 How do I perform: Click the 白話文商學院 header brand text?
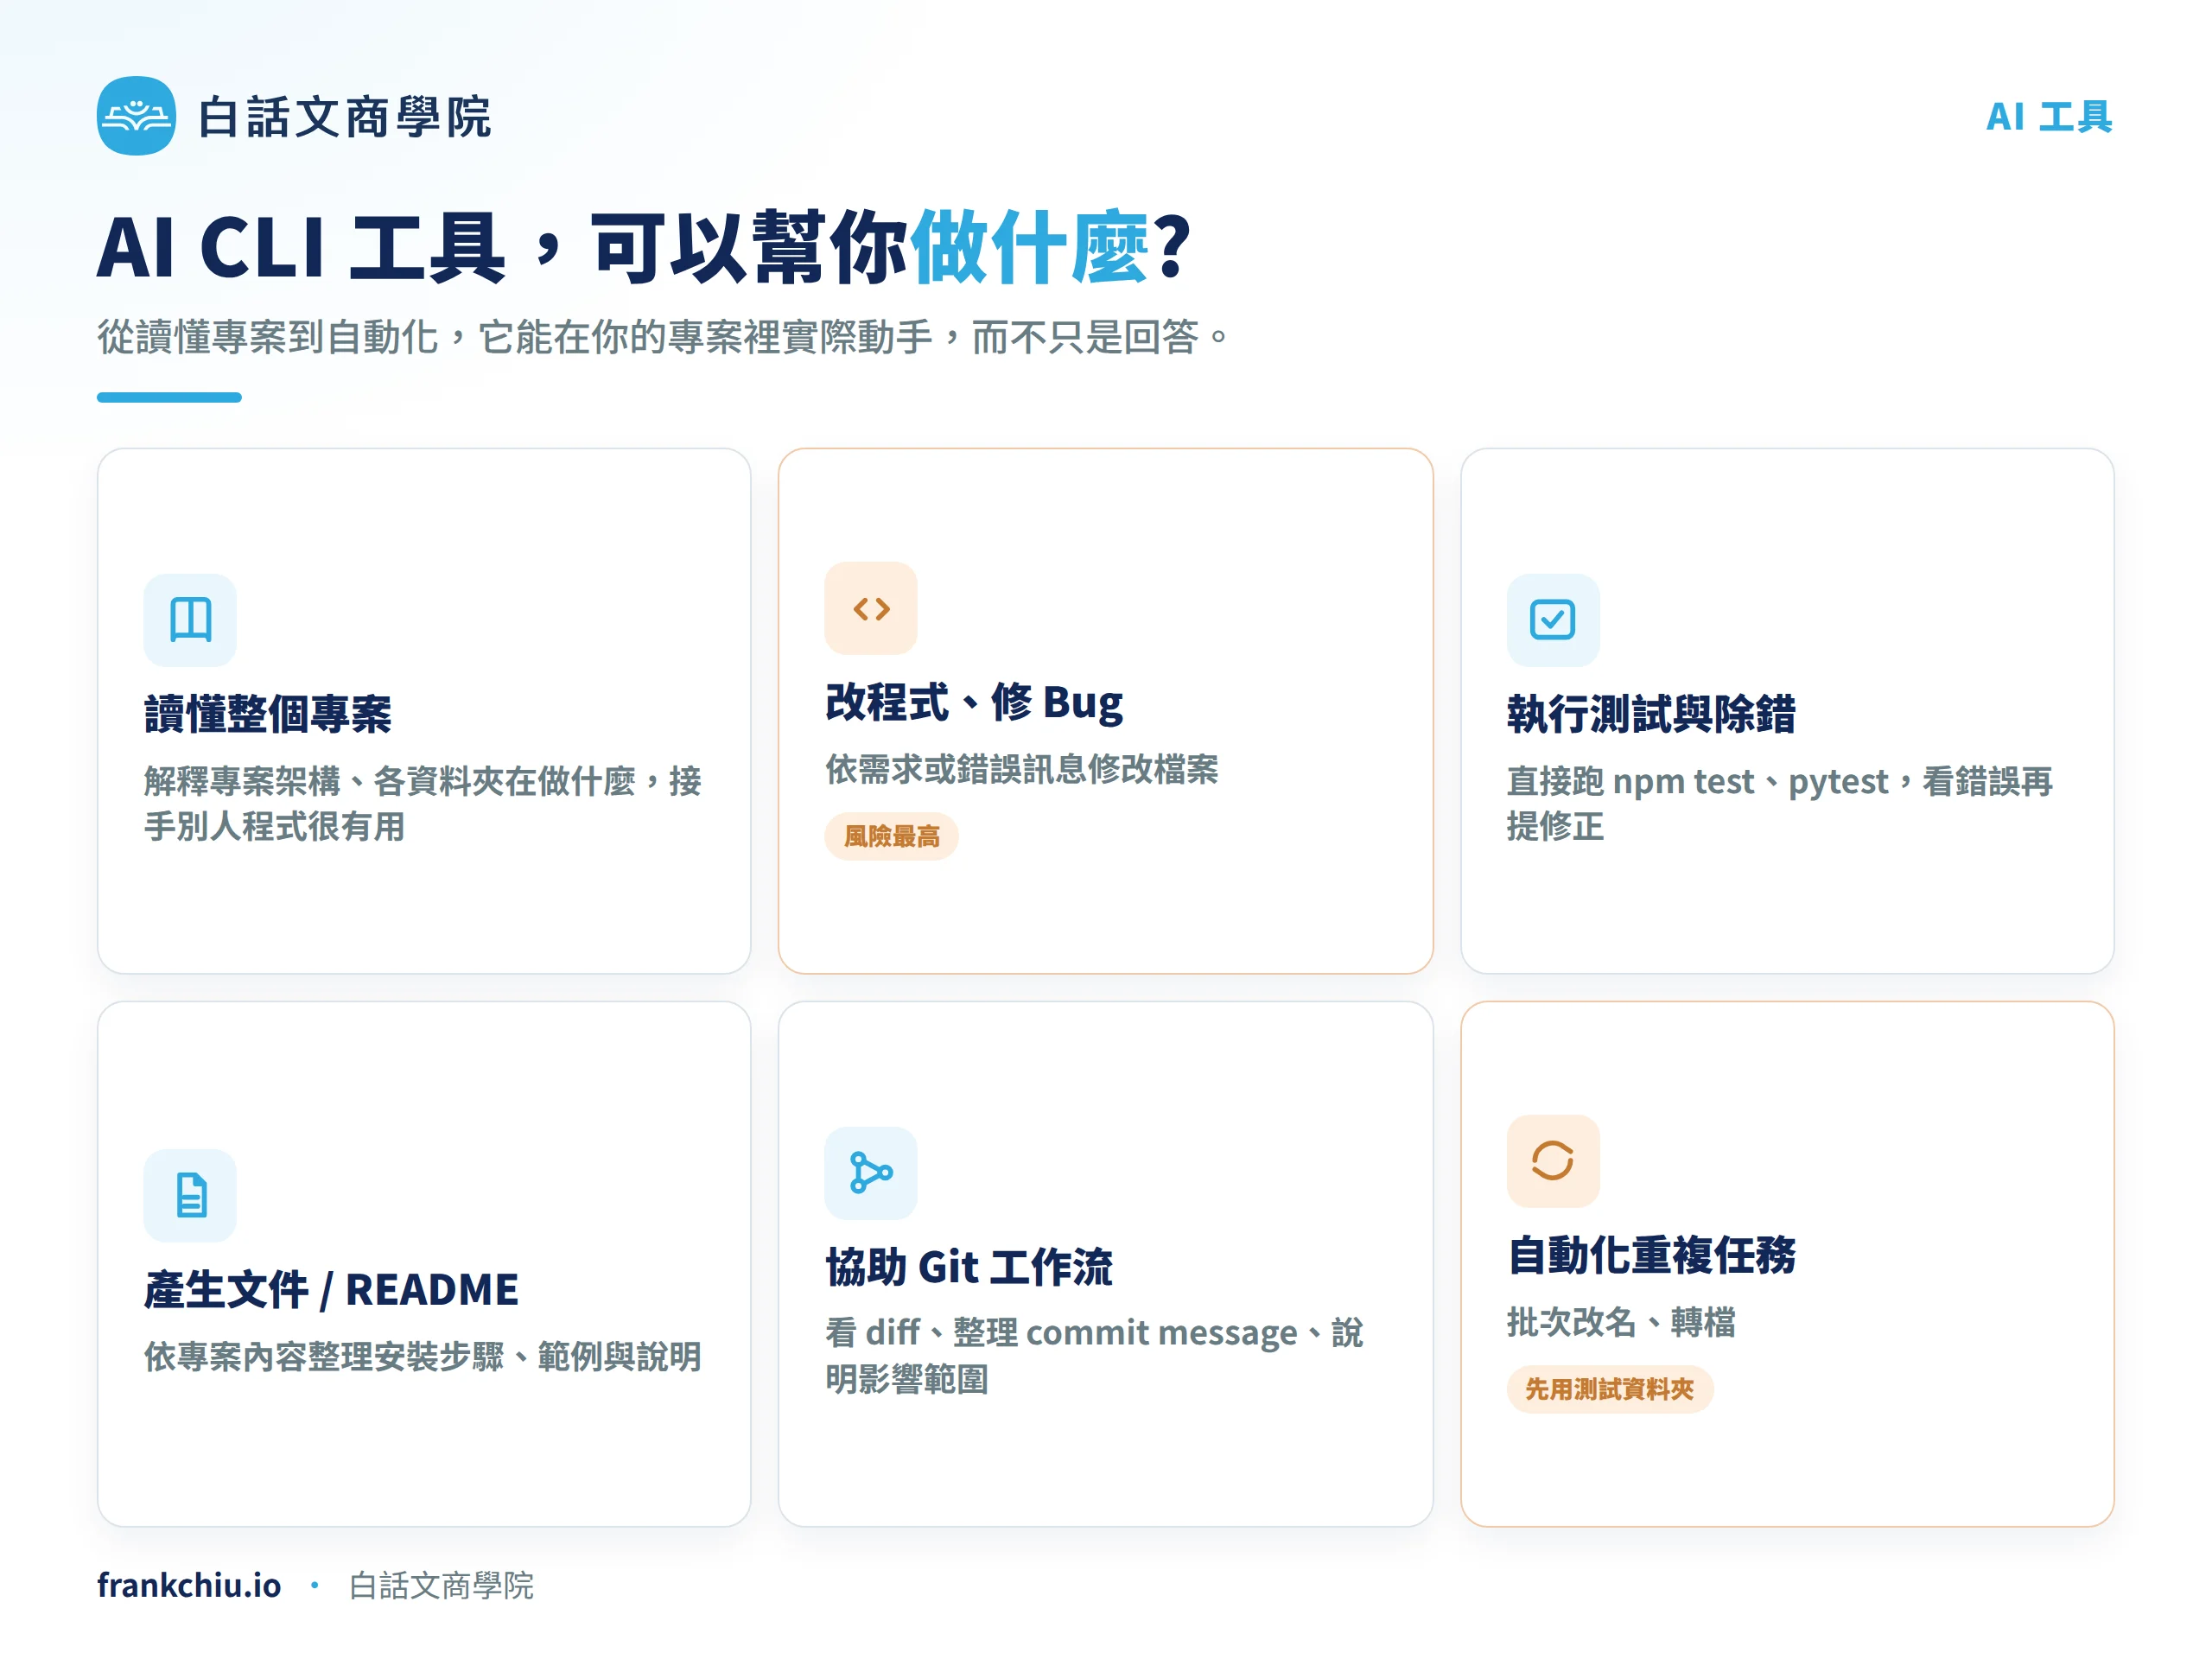click(344, 117)
